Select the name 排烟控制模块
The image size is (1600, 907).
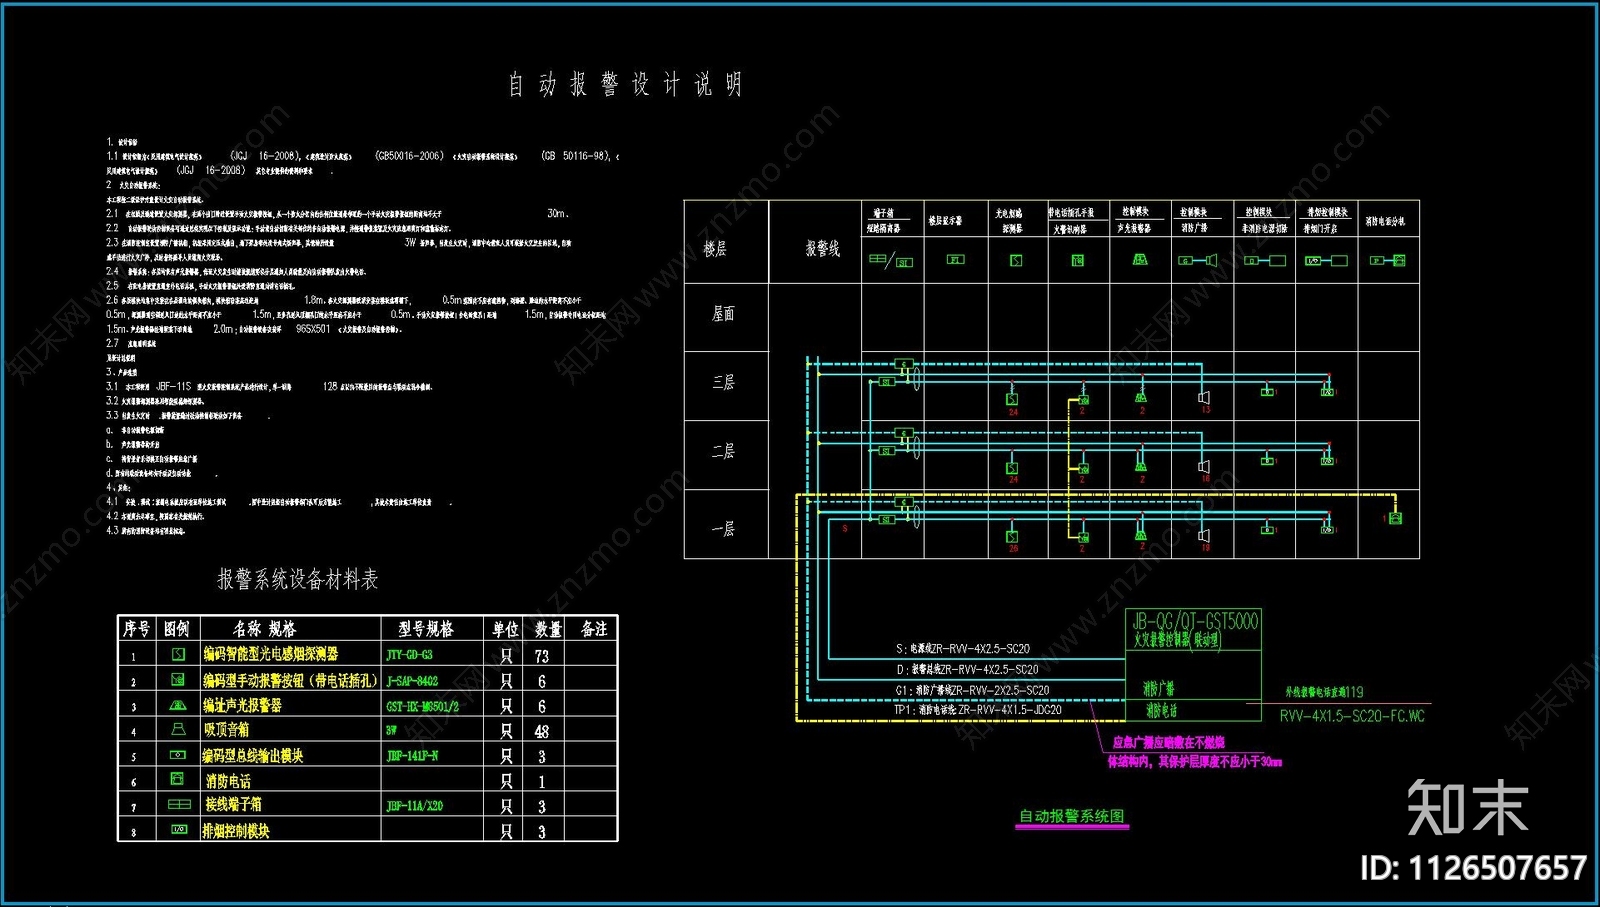tap(236, 831)
